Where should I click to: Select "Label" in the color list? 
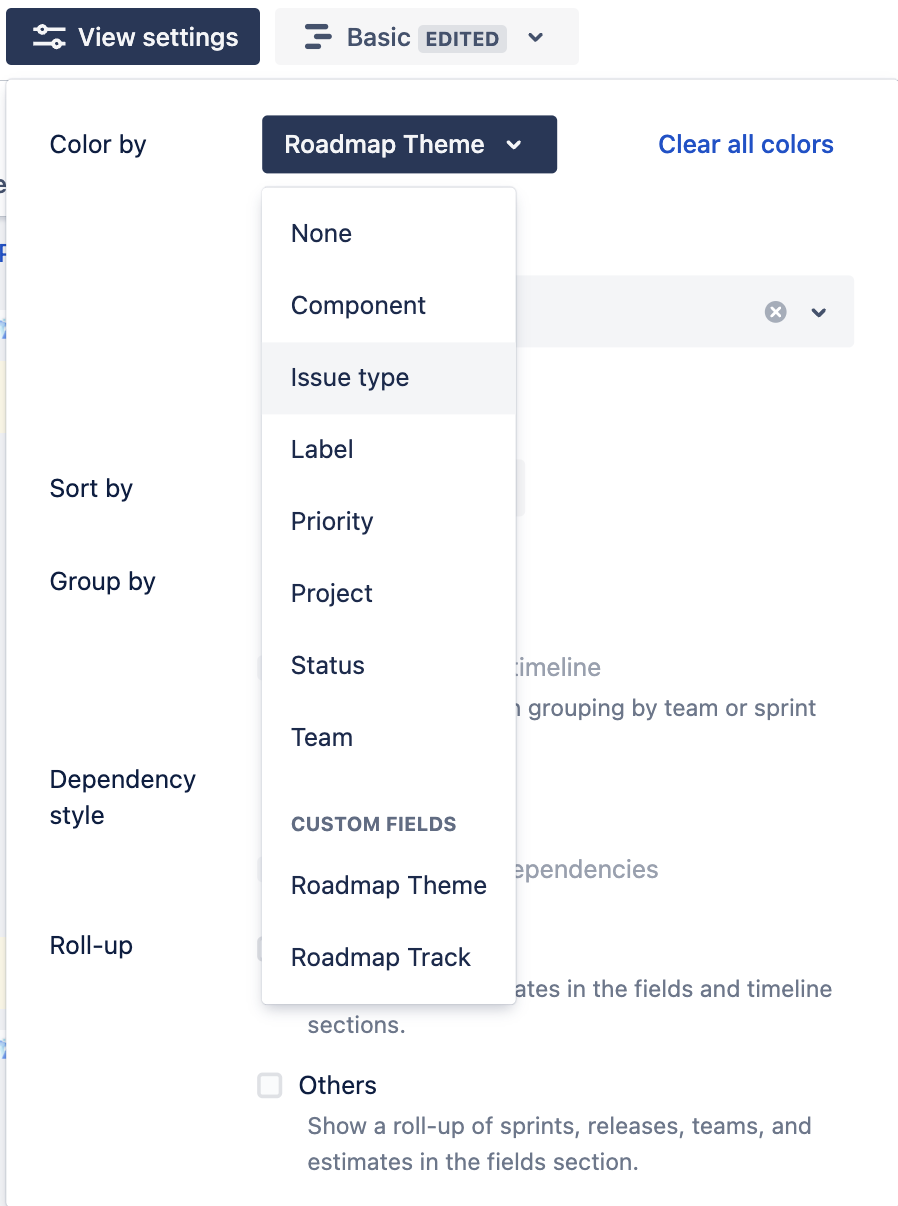point(321,449)
